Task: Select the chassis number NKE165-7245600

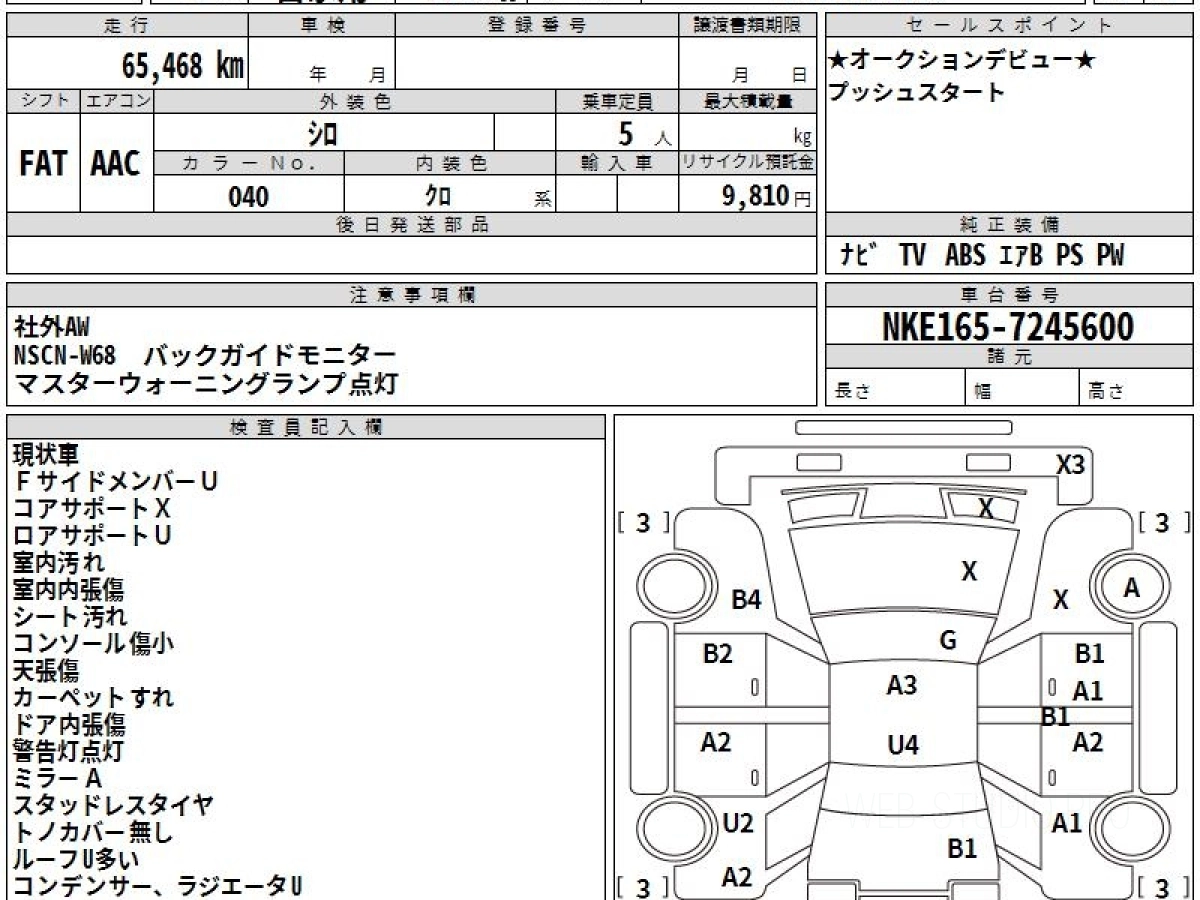Action: (x=1008, y=326)
